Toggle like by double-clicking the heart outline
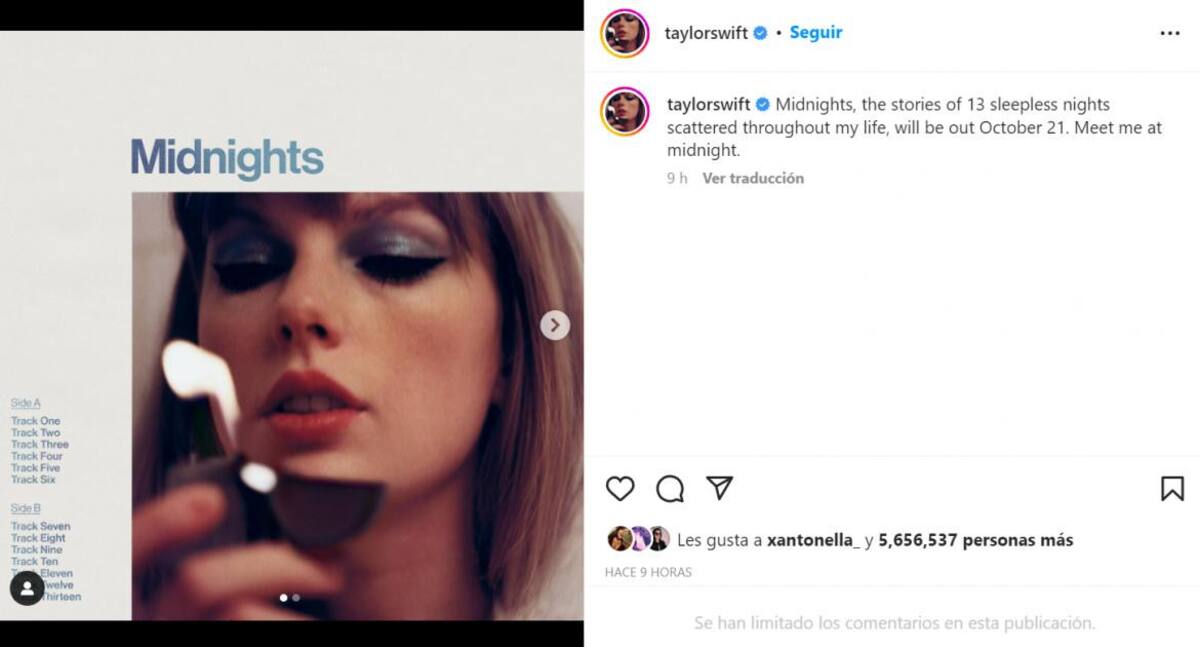Screen dimensions: 1200x647 620,489
